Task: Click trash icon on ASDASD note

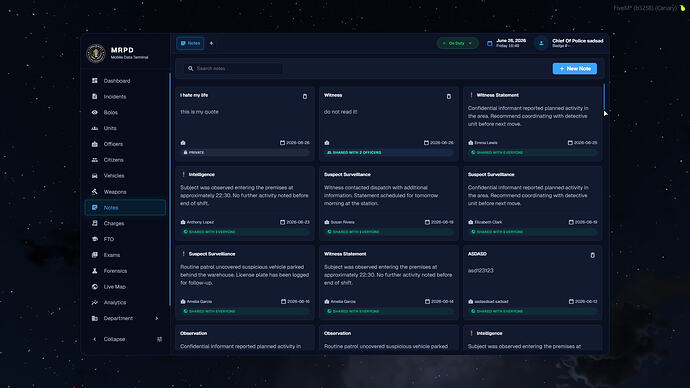Action: click(593, 255)
